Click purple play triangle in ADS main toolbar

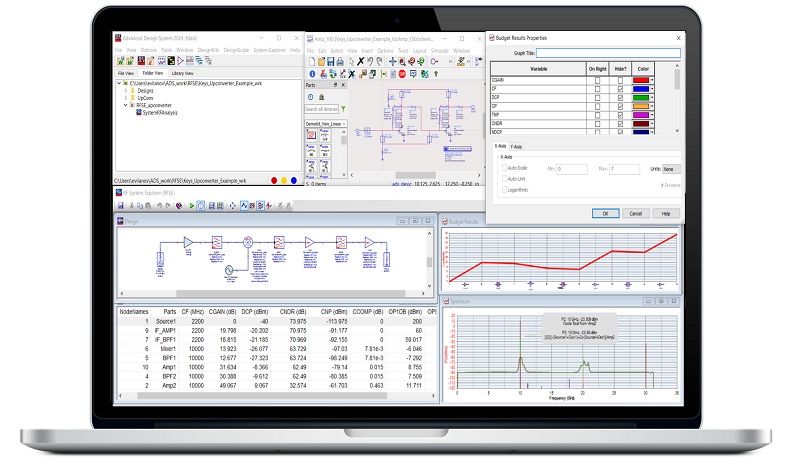tap(180, 61)
